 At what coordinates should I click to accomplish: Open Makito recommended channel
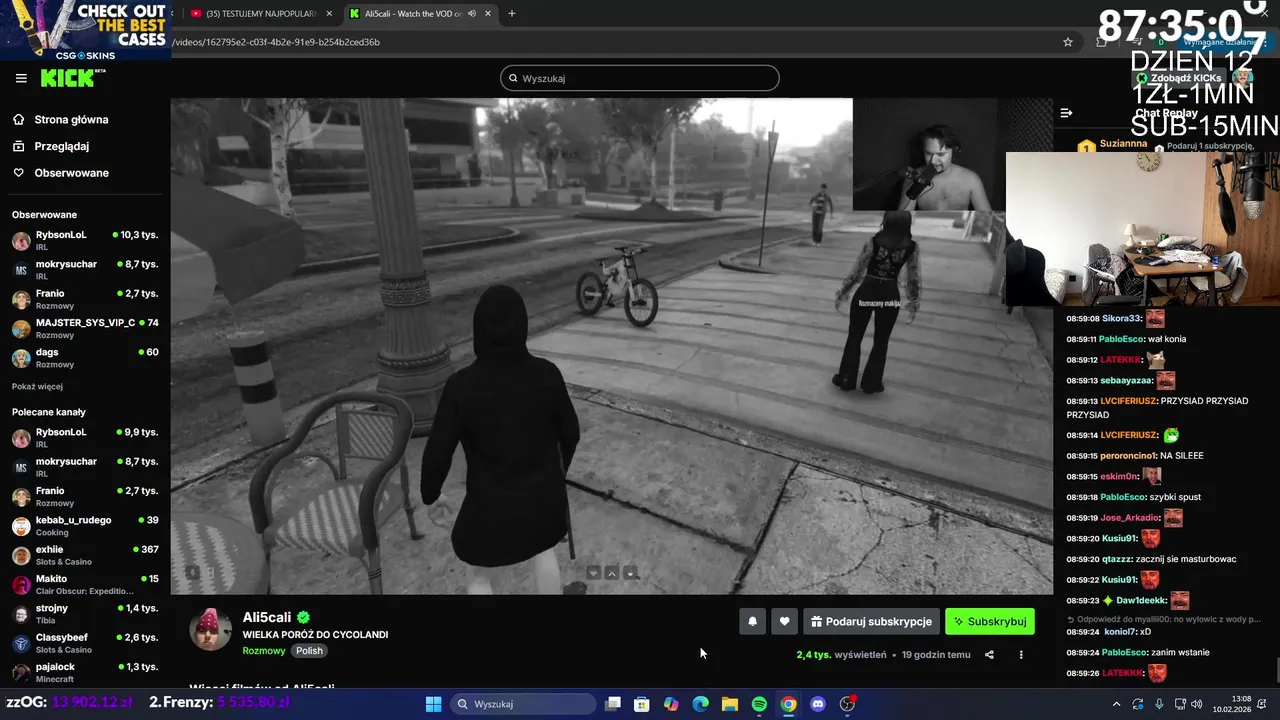(85, 584)
